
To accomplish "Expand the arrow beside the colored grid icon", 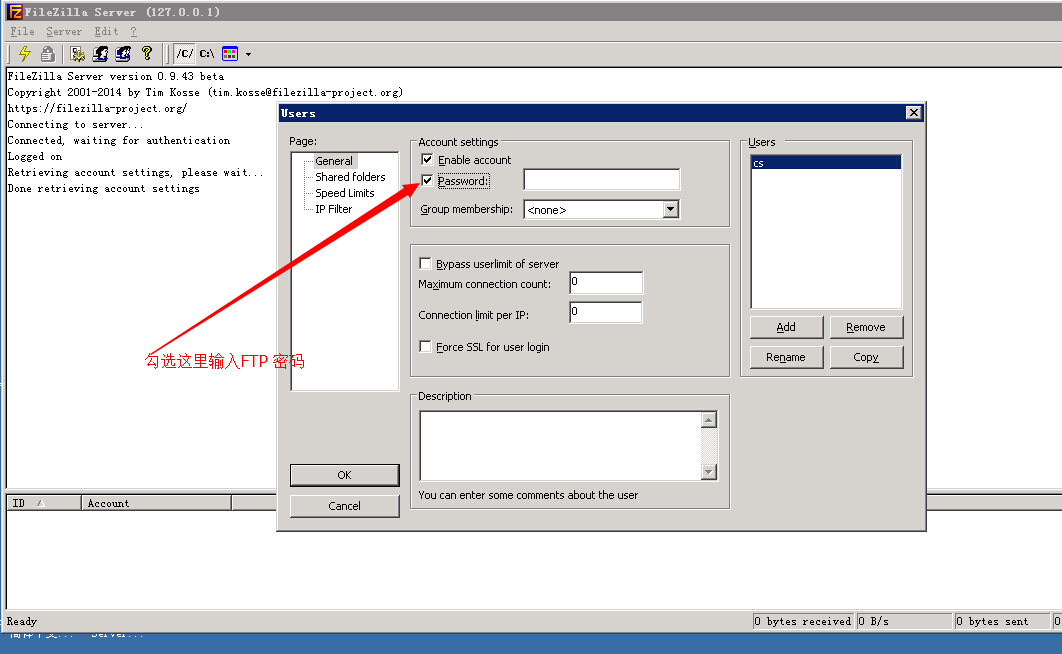I will point(249,54).
